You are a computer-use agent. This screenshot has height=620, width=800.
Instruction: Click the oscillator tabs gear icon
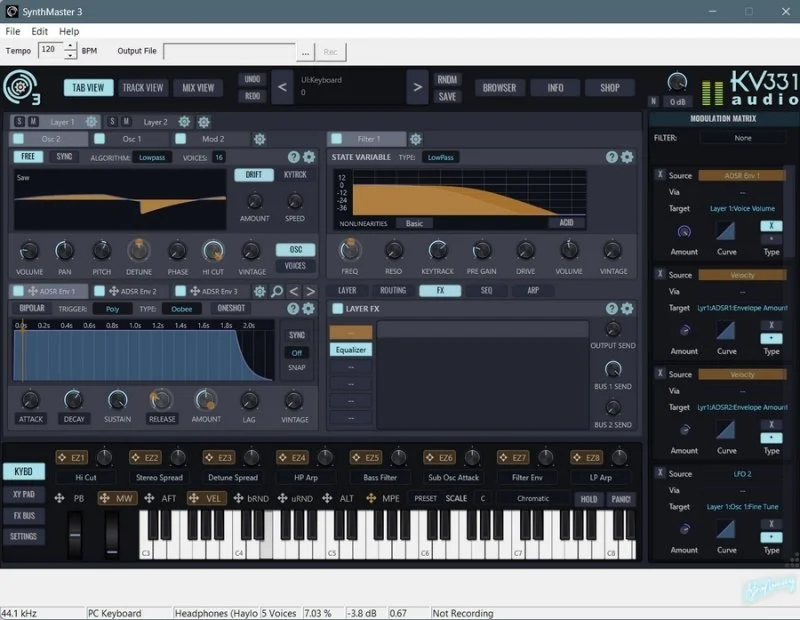tap(260, 139)
